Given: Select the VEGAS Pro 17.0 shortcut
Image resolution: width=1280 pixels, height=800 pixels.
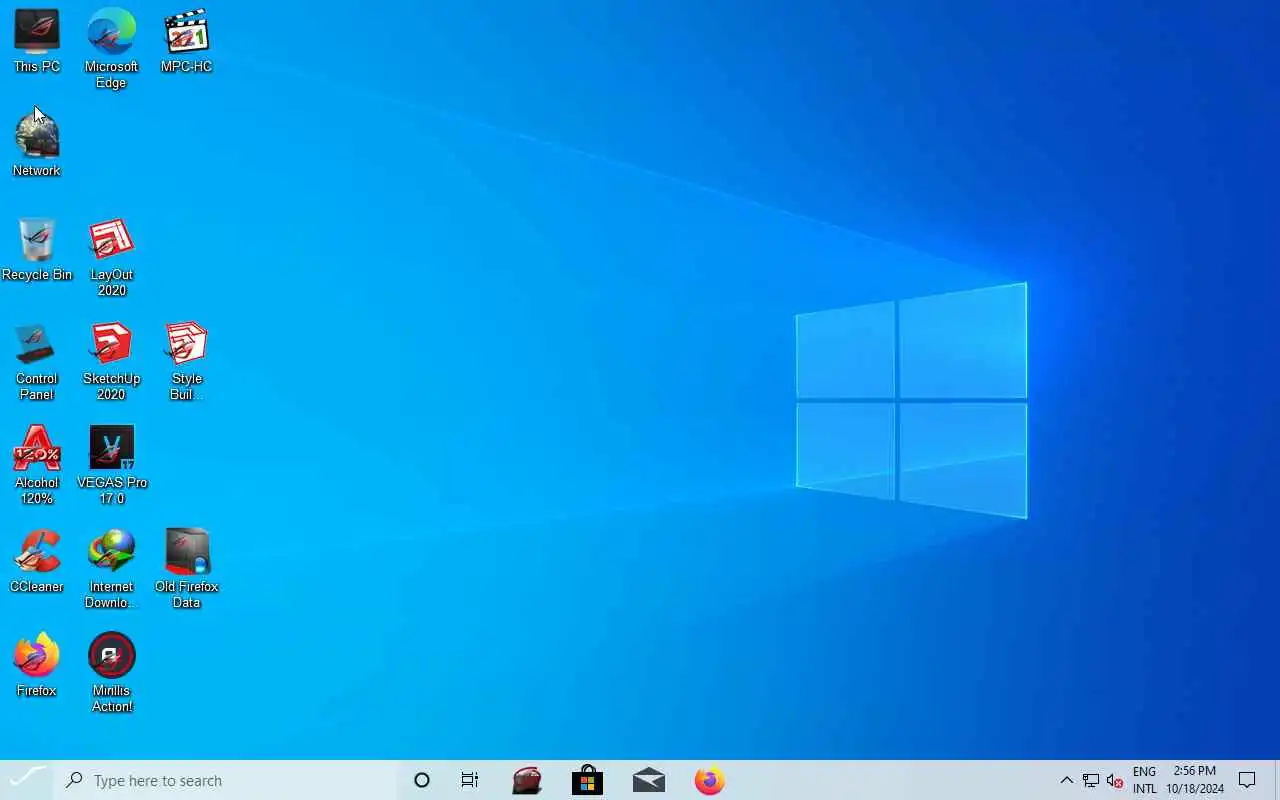Looking at the screenshot, I should tap(111, 466).
